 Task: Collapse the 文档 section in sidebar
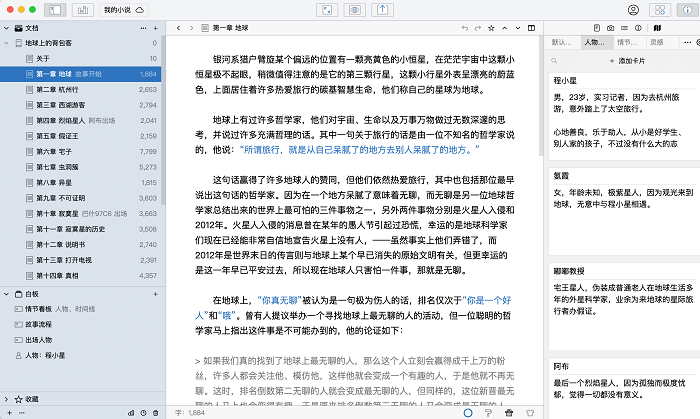point(6,28)
